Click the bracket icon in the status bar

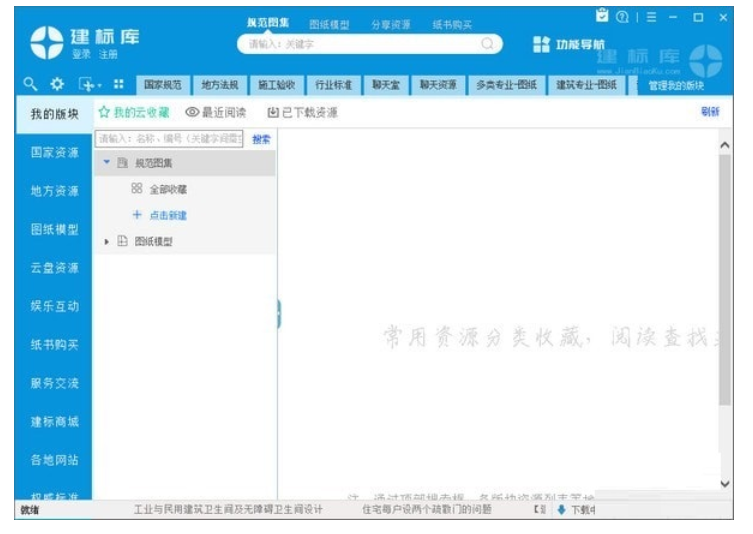540,510
